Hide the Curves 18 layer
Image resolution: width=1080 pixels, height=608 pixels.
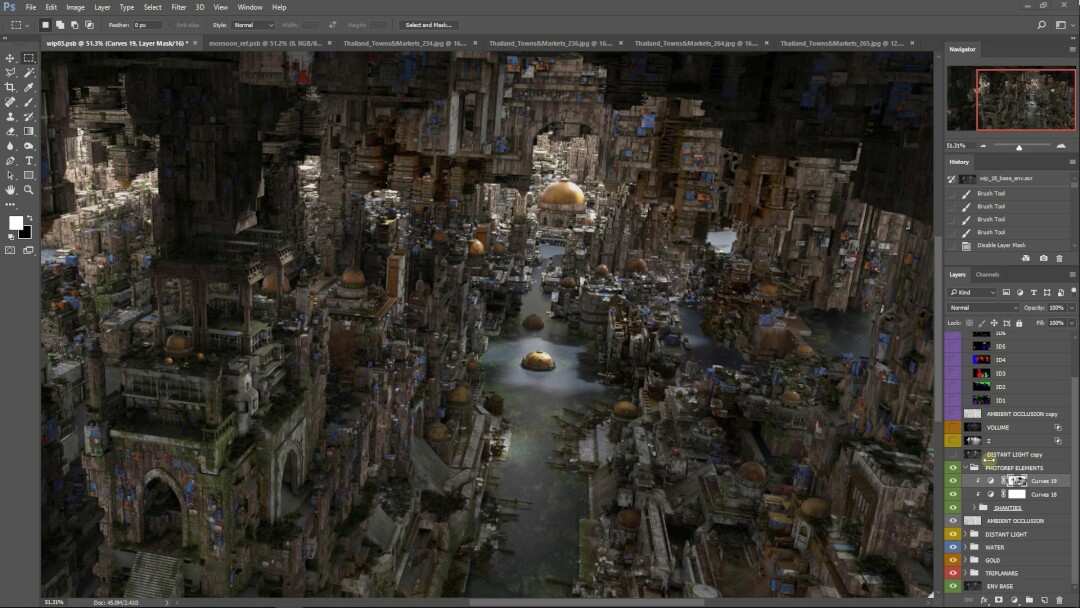click(953, 494)
